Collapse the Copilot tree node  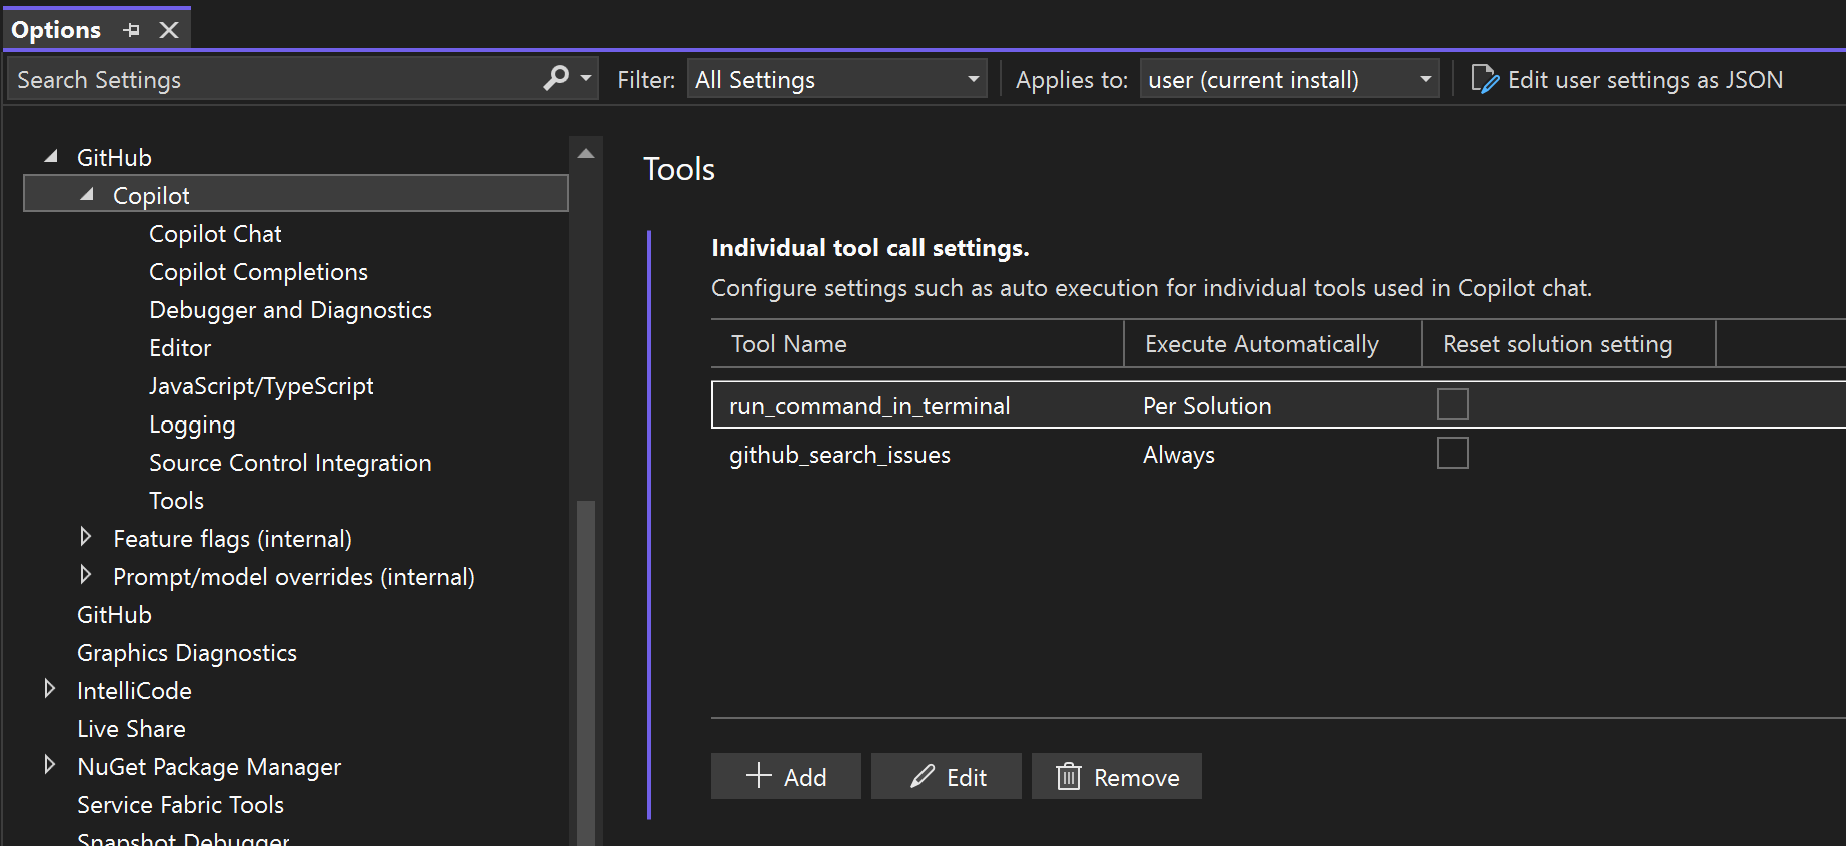point(87,195)
